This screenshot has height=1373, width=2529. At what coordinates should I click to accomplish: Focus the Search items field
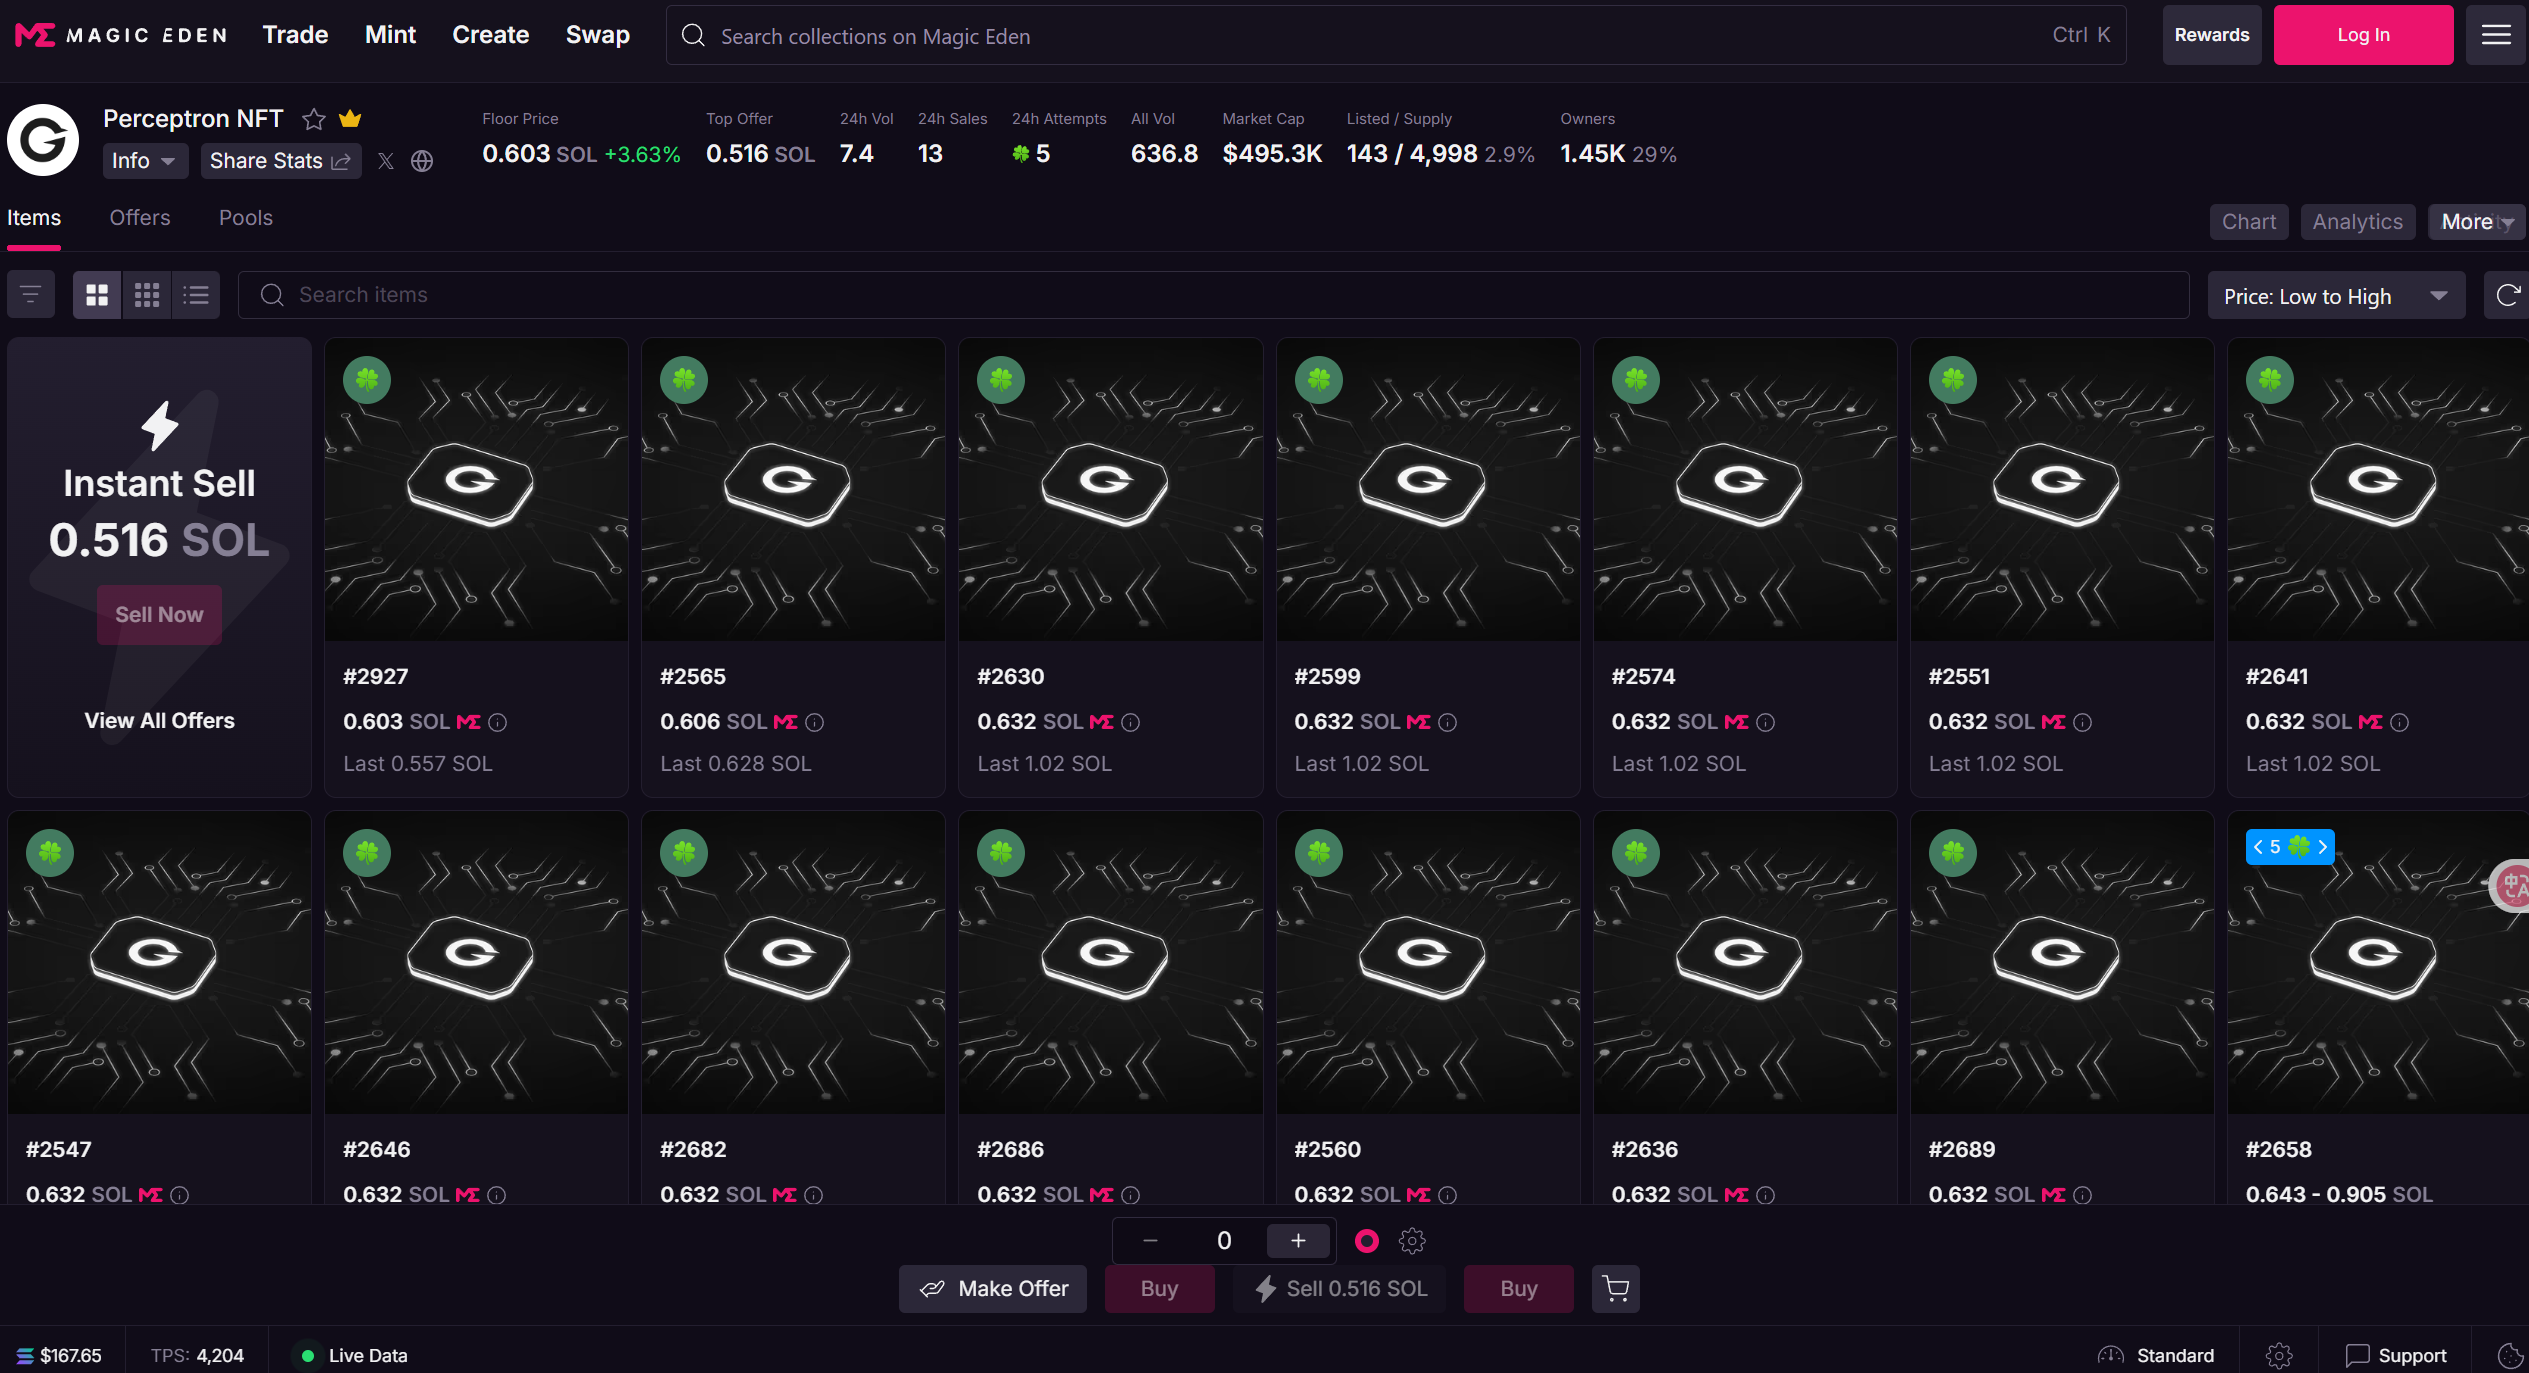[x=1213, y=295]
